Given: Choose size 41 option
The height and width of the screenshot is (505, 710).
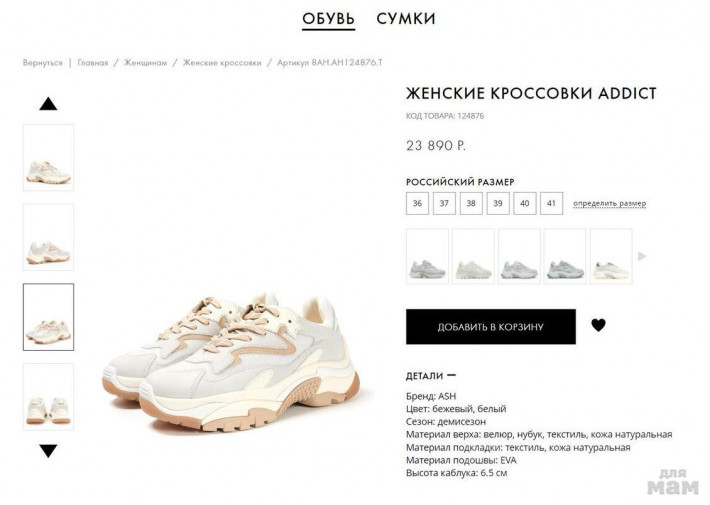Looking at the screenshot, I should 552,203.
